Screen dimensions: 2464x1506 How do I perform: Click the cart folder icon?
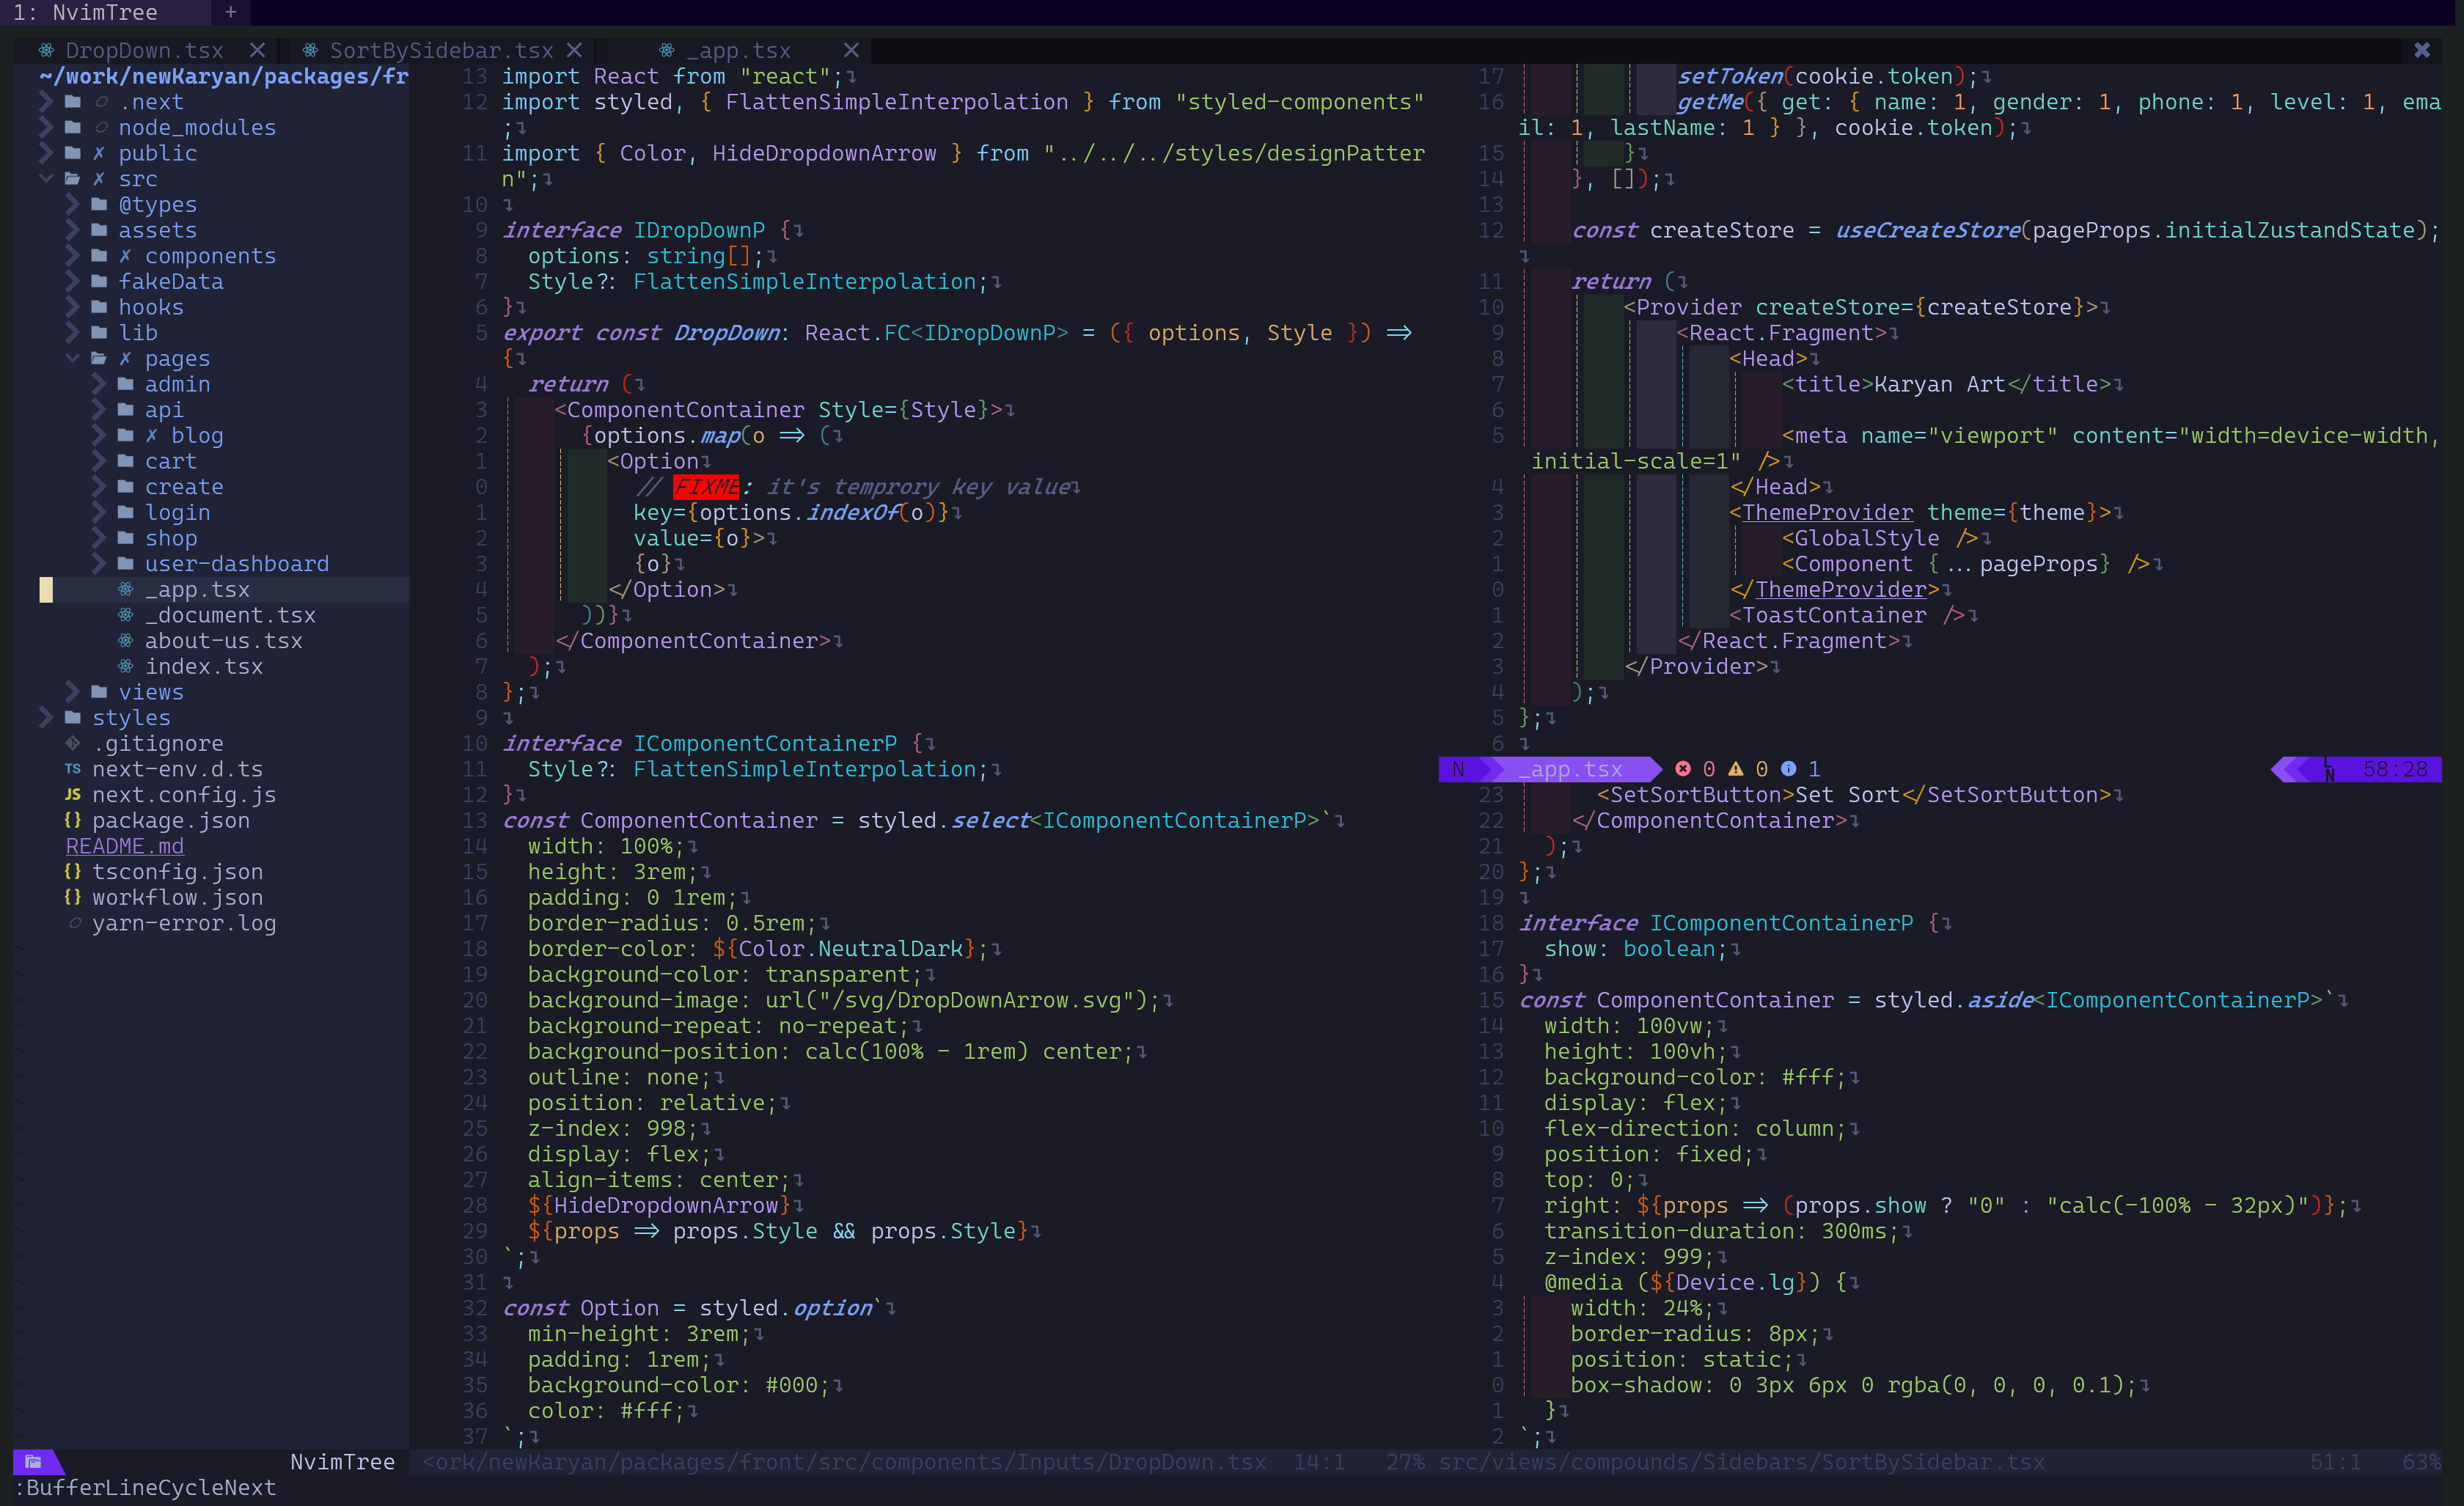click(125, 461)
